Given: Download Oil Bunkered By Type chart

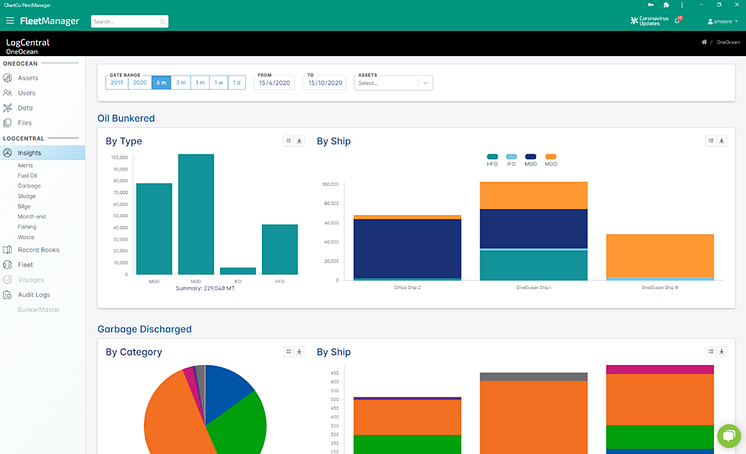Looking at the screenshot, I should coord(299,140).
